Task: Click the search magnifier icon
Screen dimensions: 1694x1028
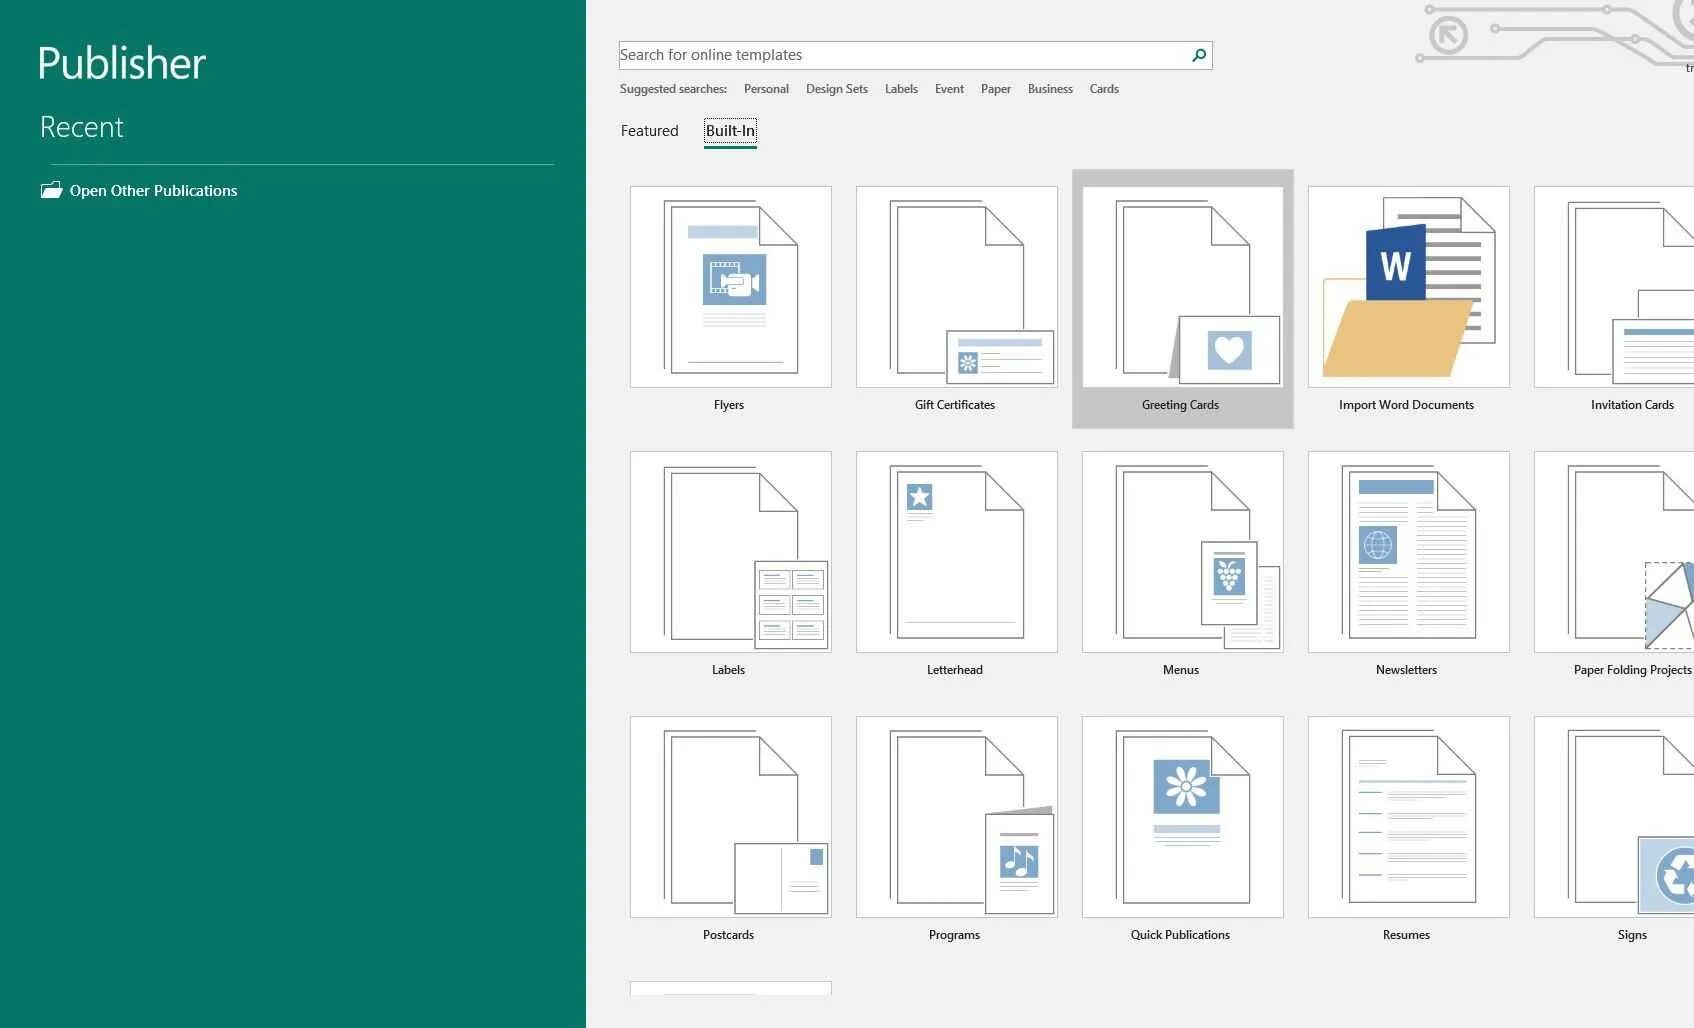Action: [1198, 55]
